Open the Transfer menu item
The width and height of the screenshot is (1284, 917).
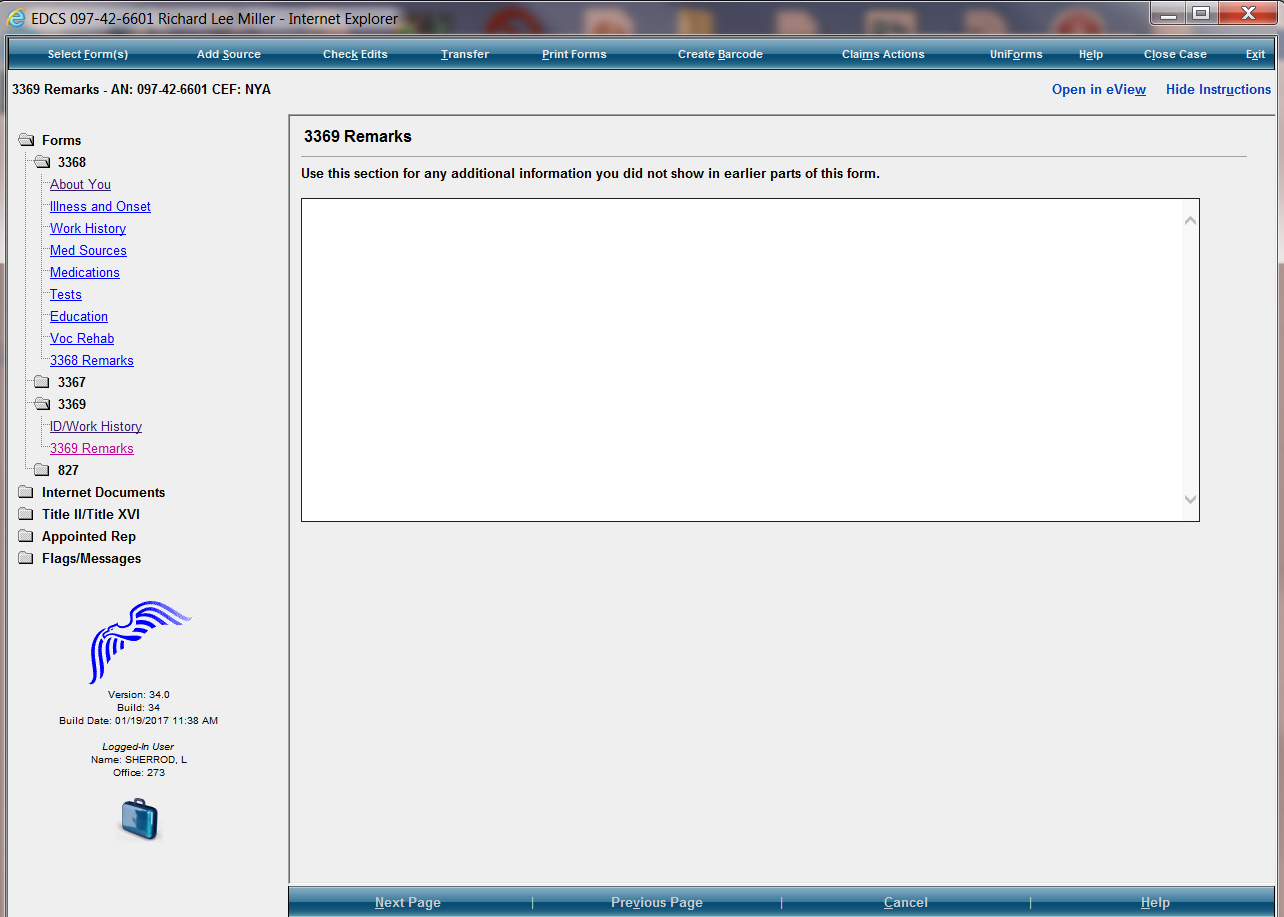point(465,54)
